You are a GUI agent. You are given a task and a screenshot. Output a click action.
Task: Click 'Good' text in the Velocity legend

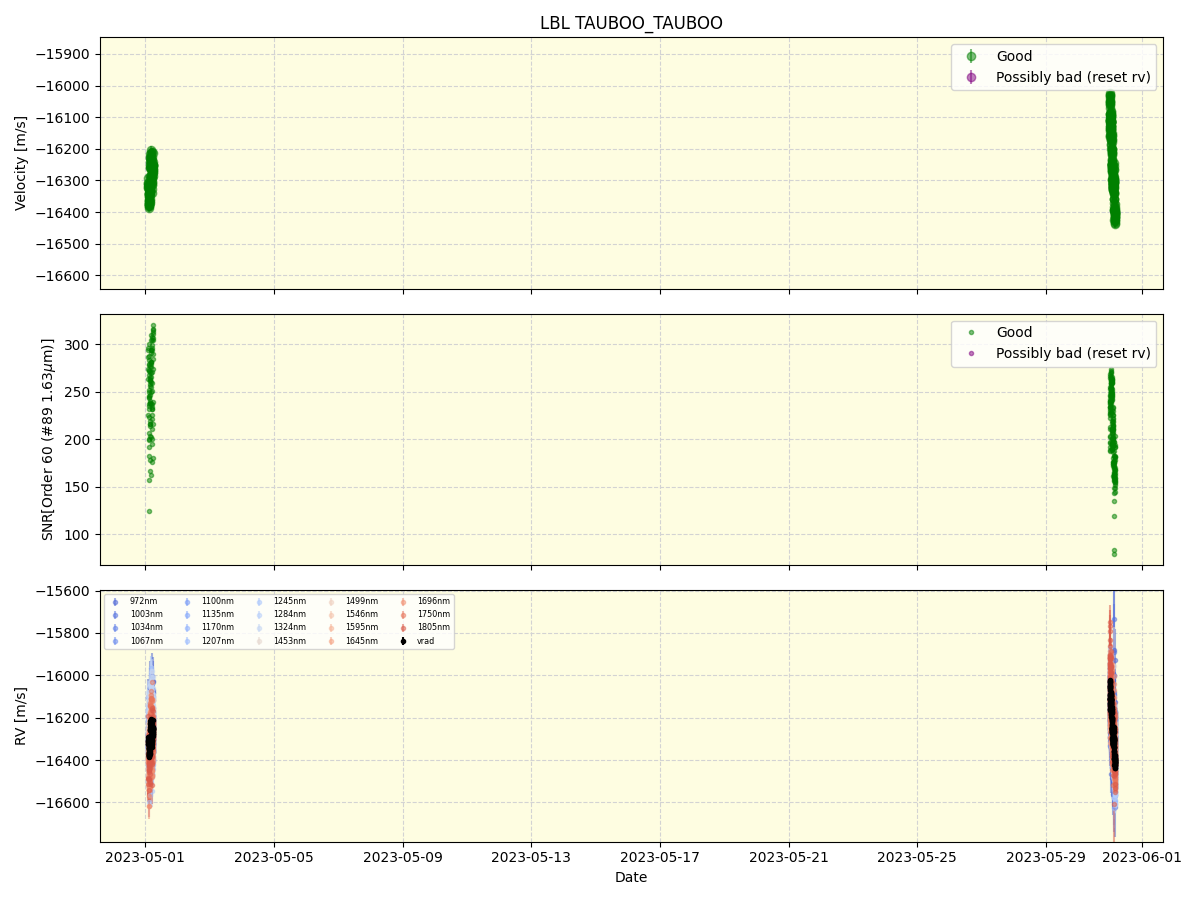point(1014,56)
